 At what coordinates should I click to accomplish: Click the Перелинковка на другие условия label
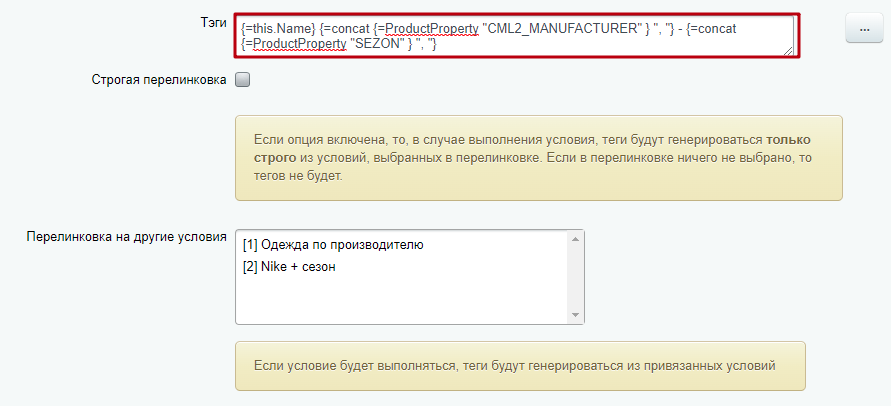click(127, 237)
